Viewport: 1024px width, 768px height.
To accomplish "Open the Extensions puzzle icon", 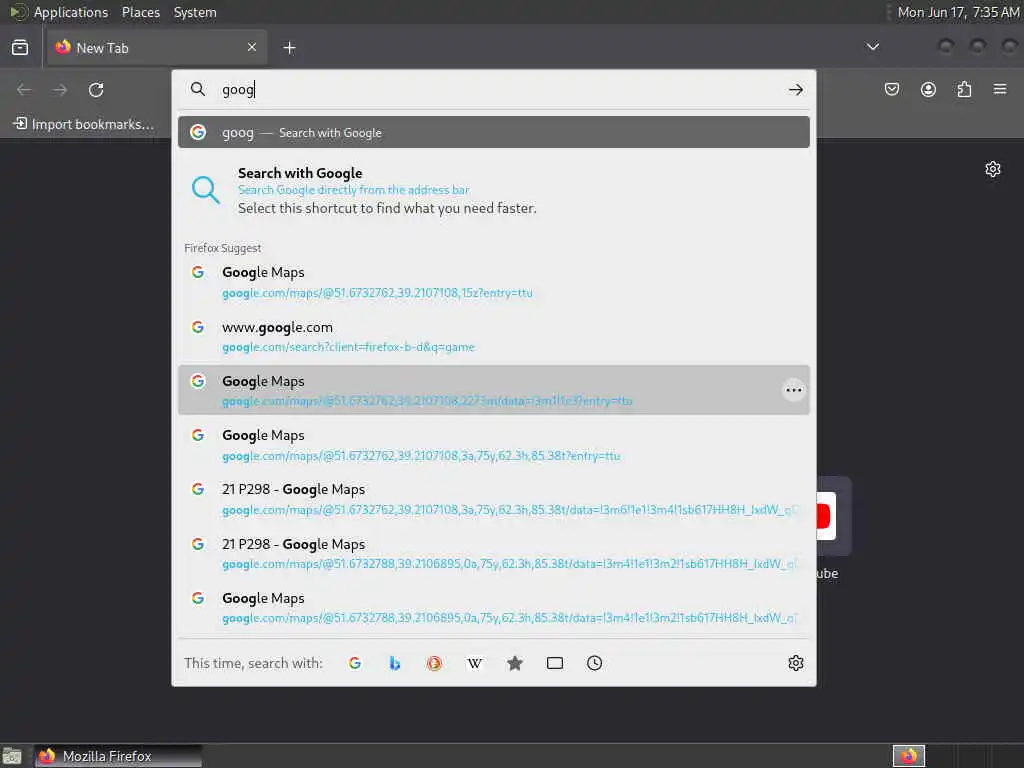I will click(964, 89).
